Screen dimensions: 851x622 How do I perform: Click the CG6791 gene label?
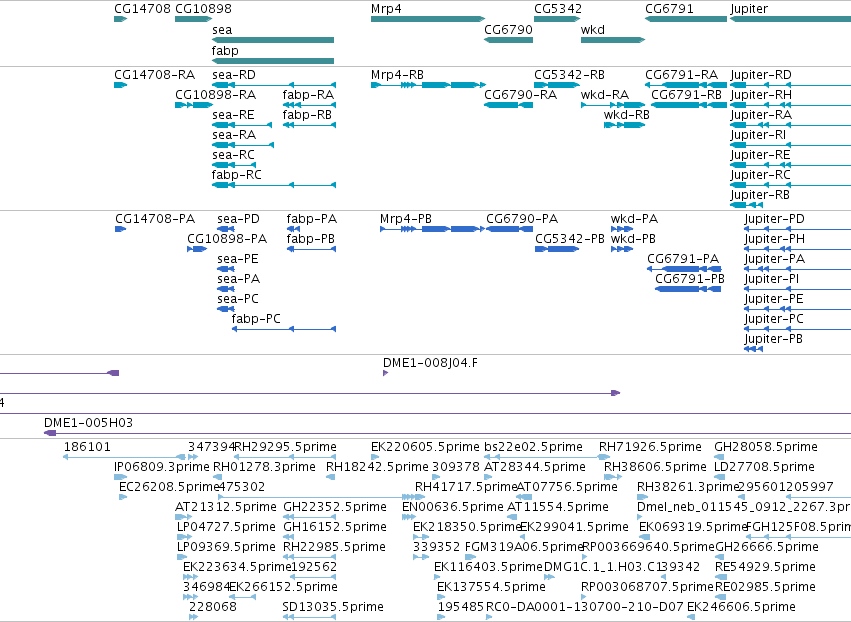click(669, 9)
